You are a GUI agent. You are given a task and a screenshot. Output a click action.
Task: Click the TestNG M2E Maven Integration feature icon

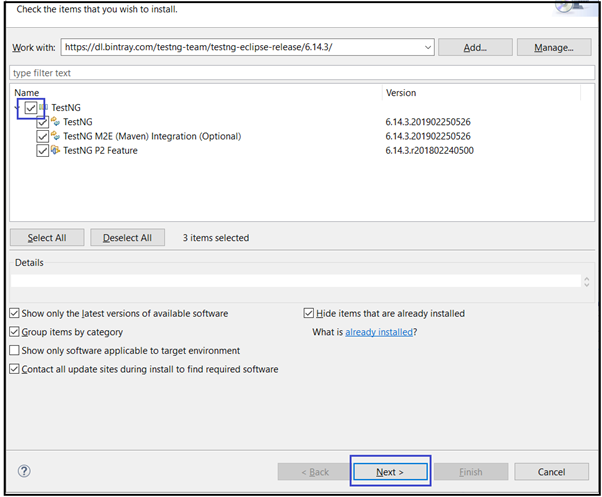tap(55, 136)
